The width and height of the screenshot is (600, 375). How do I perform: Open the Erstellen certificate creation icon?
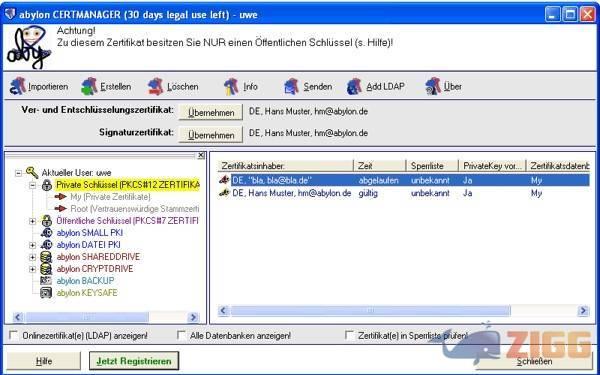point(90,86)
